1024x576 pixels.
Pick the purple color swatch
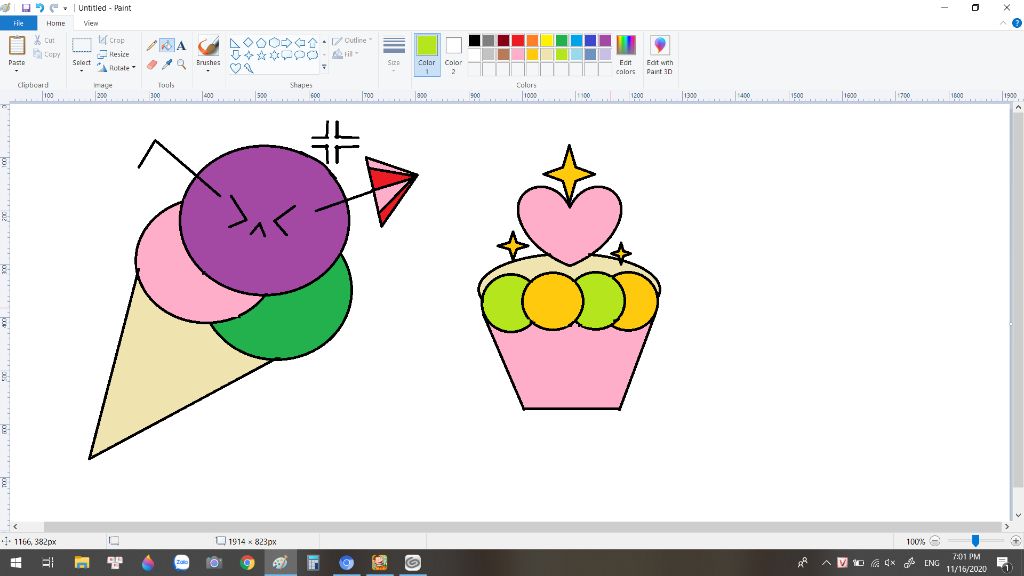click(x=605, y=40)
